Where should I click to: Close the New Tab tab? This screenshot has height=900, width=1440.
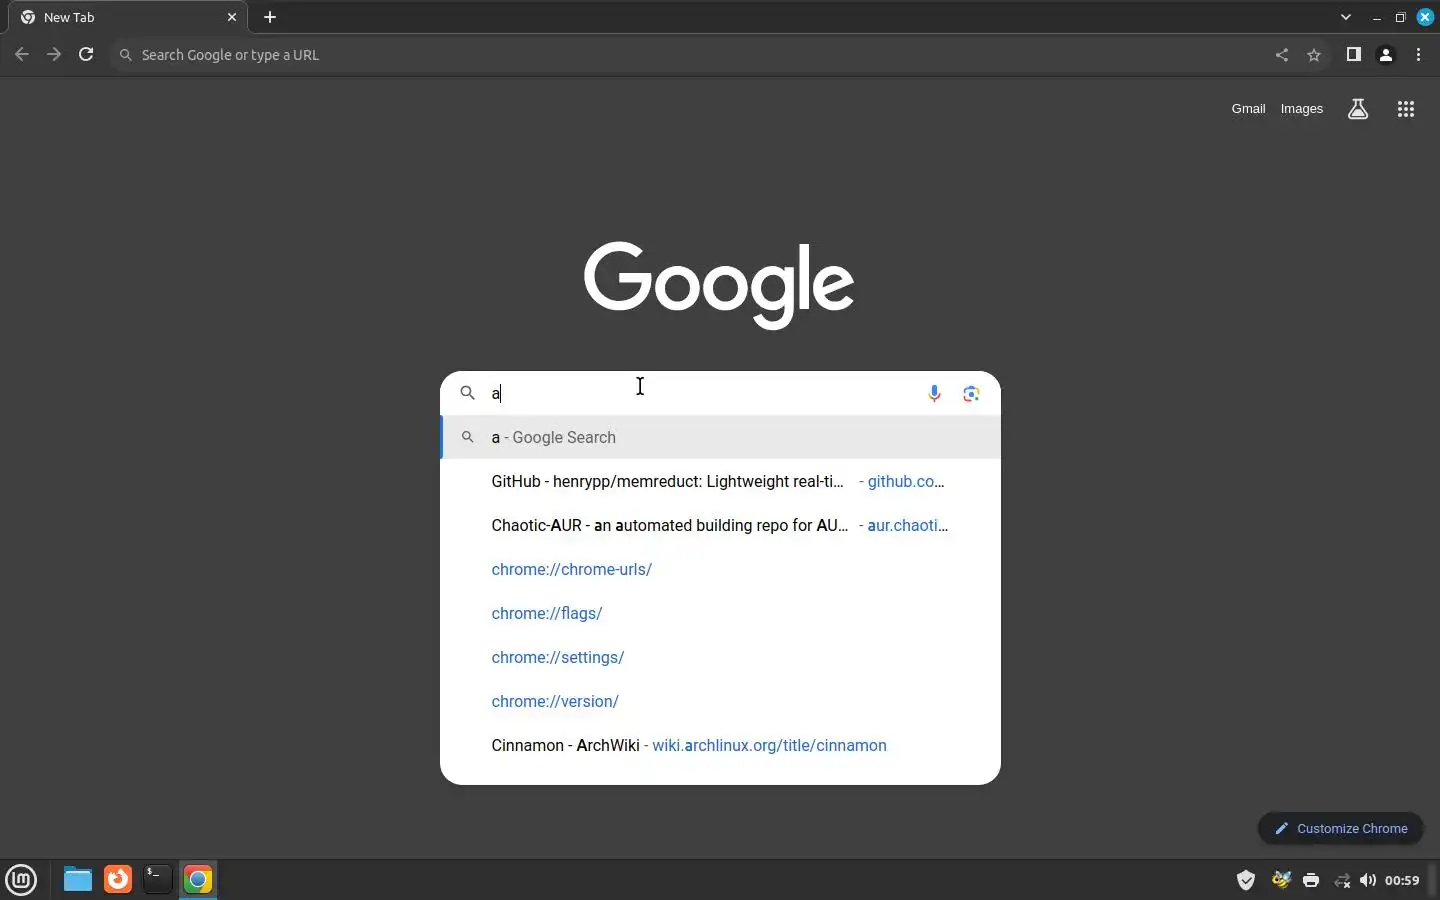232,17
